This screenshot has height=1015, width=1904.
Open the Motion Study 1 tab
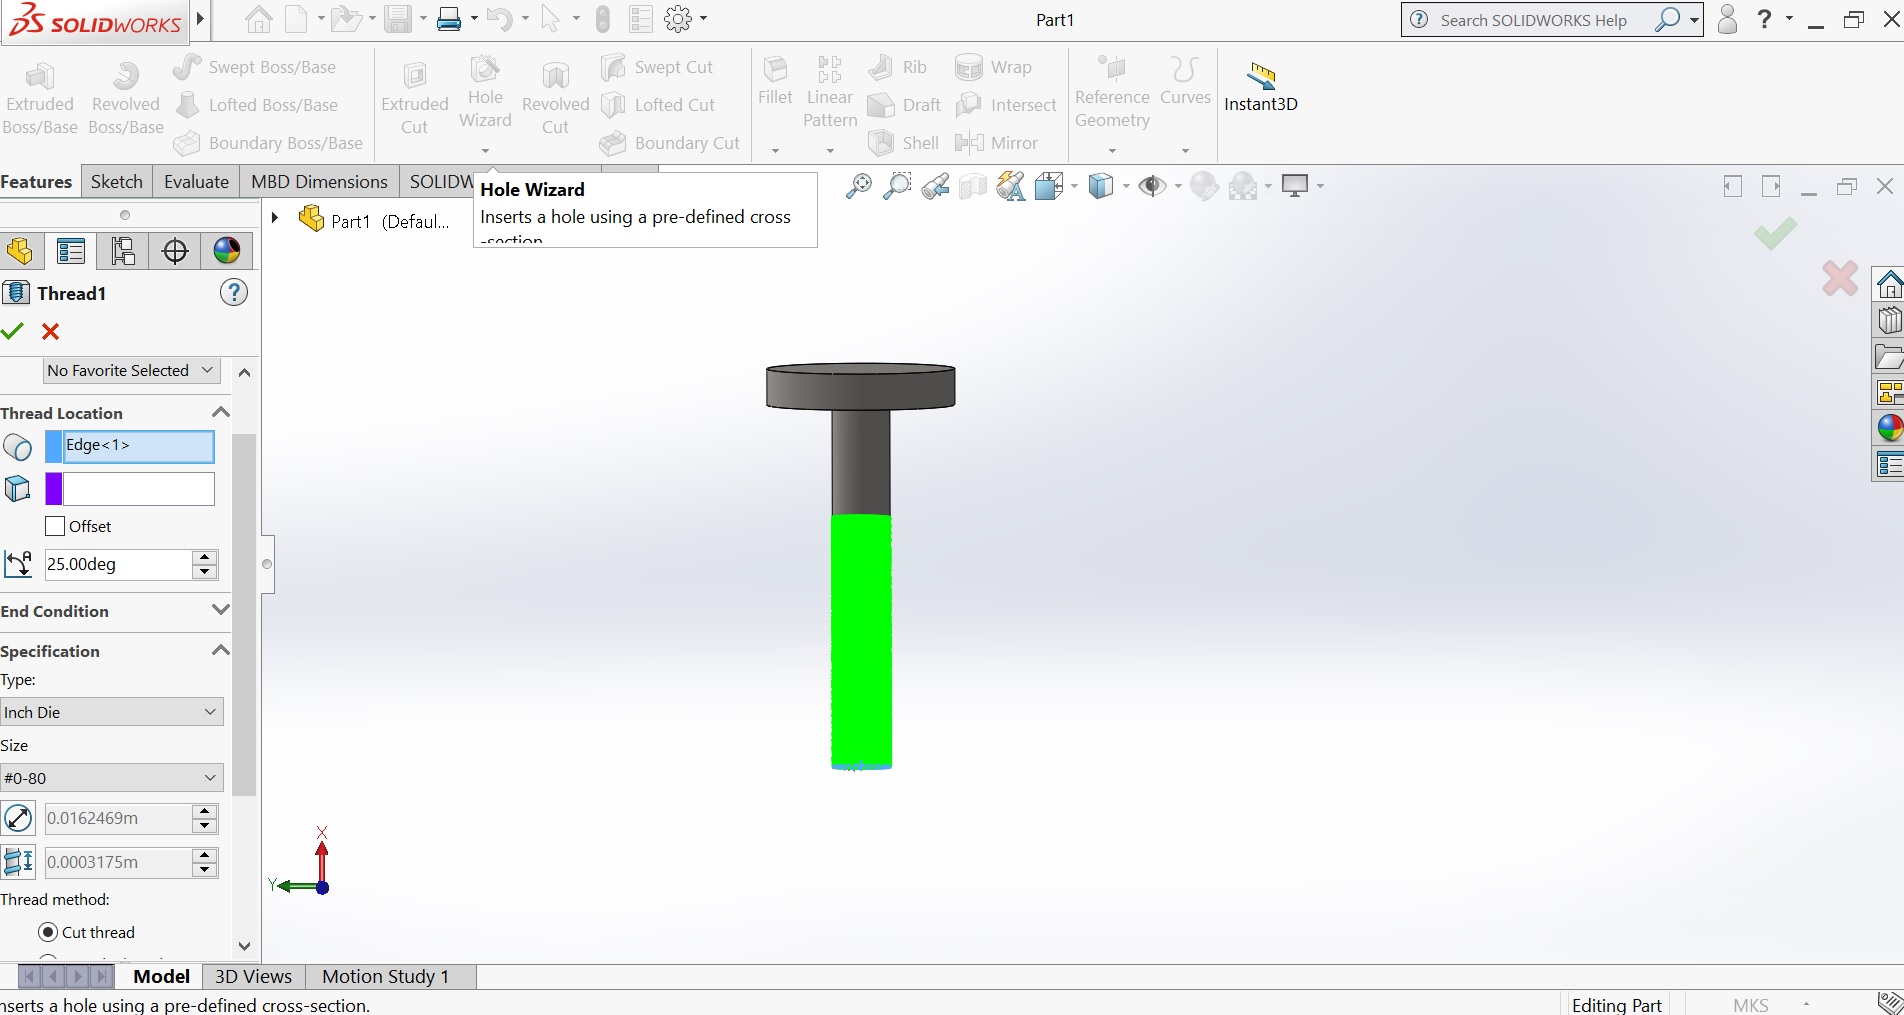(x=384, y=976)
